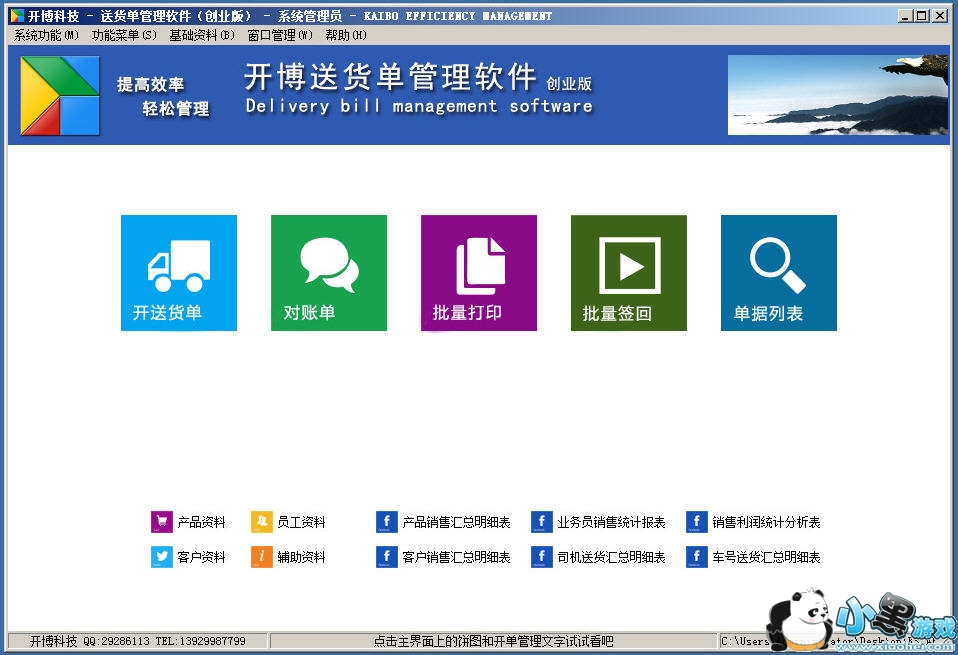
Task: Open 产品资料 link
Action: [x=202, y=522]
